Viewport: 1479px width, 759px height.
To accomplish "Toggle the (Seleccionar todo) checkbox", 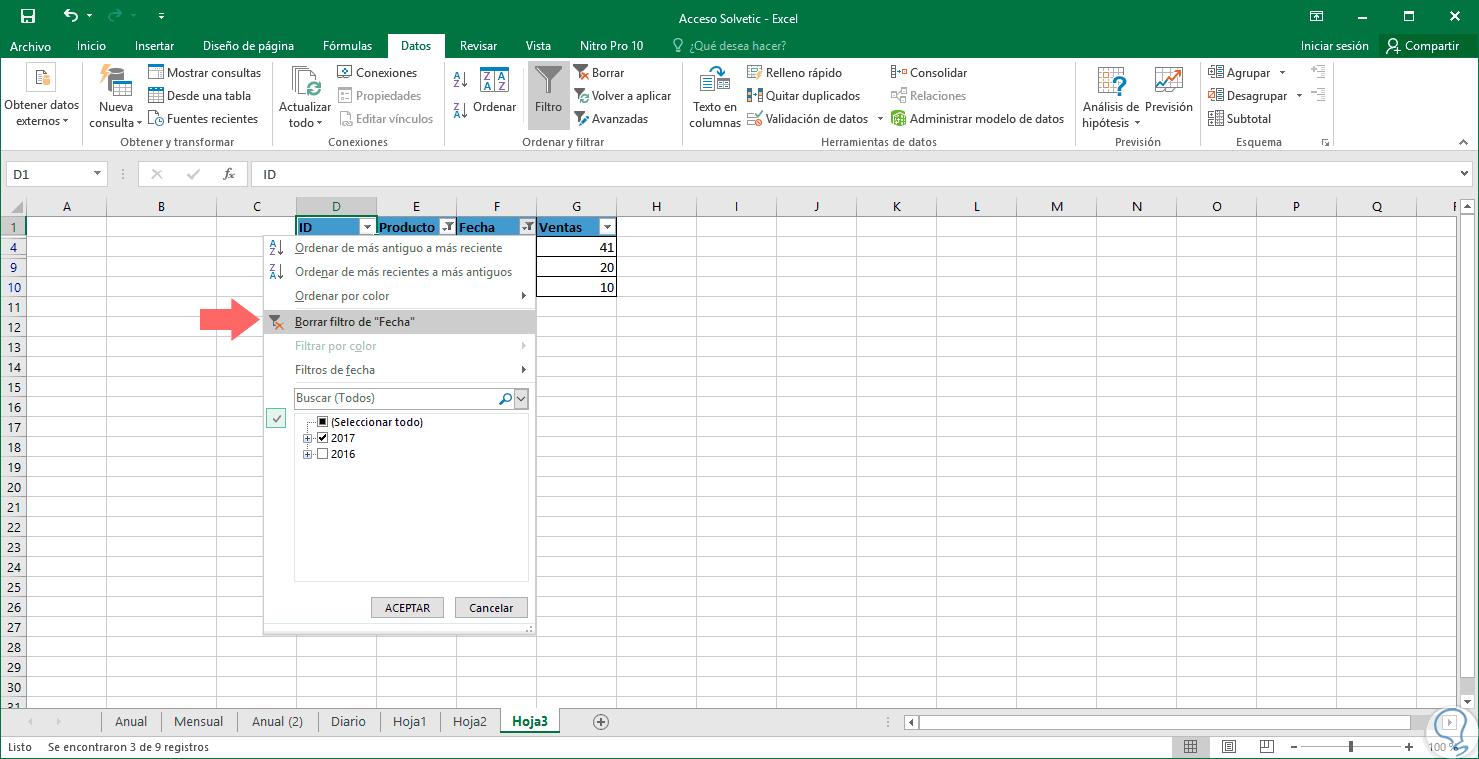I will coord(322,422).
